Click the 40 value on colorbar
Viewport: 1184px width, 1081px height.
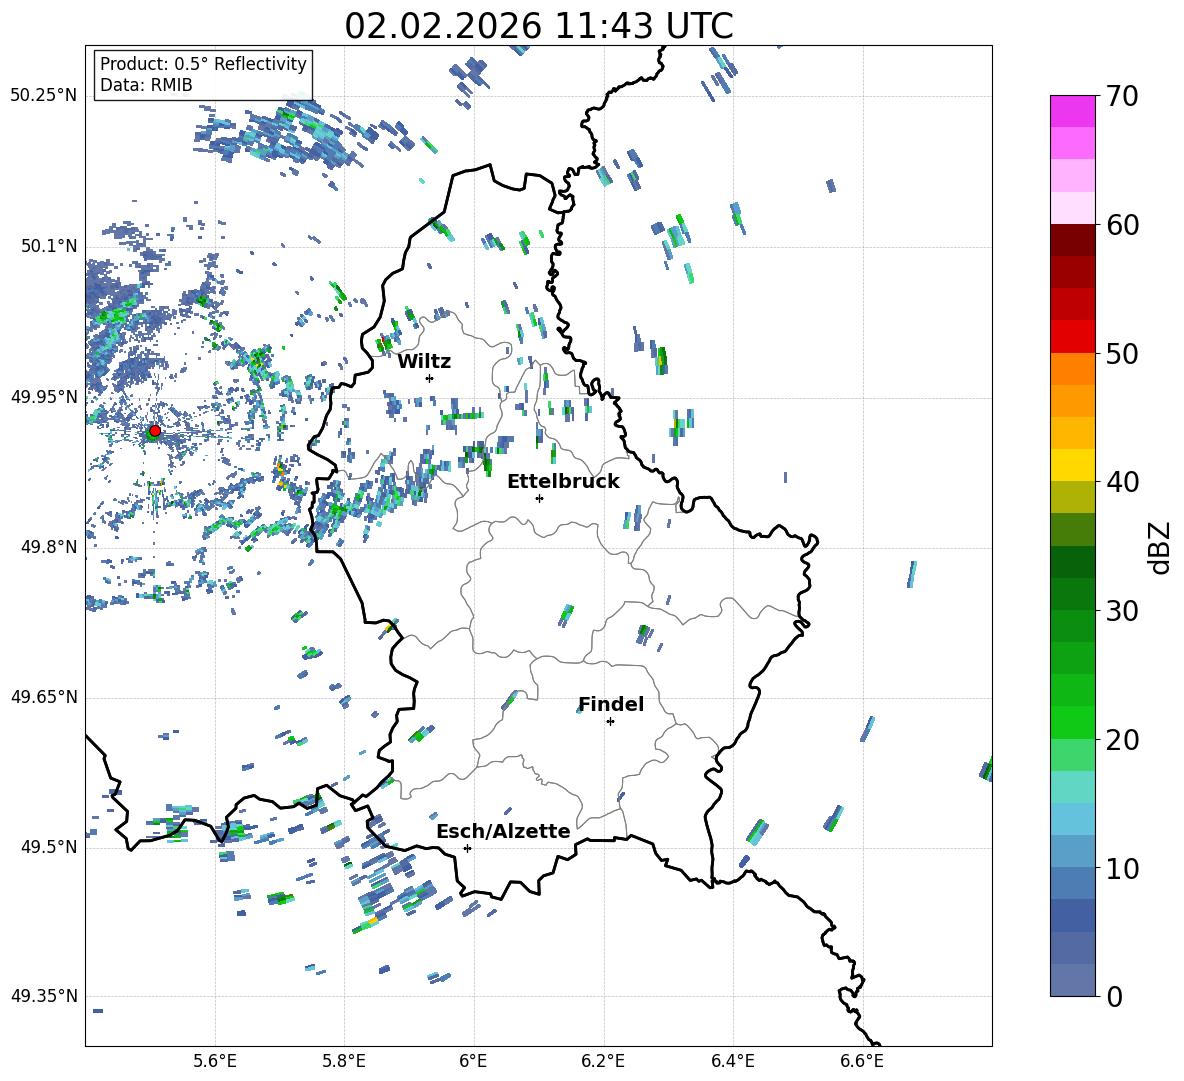pos(1122,482)
